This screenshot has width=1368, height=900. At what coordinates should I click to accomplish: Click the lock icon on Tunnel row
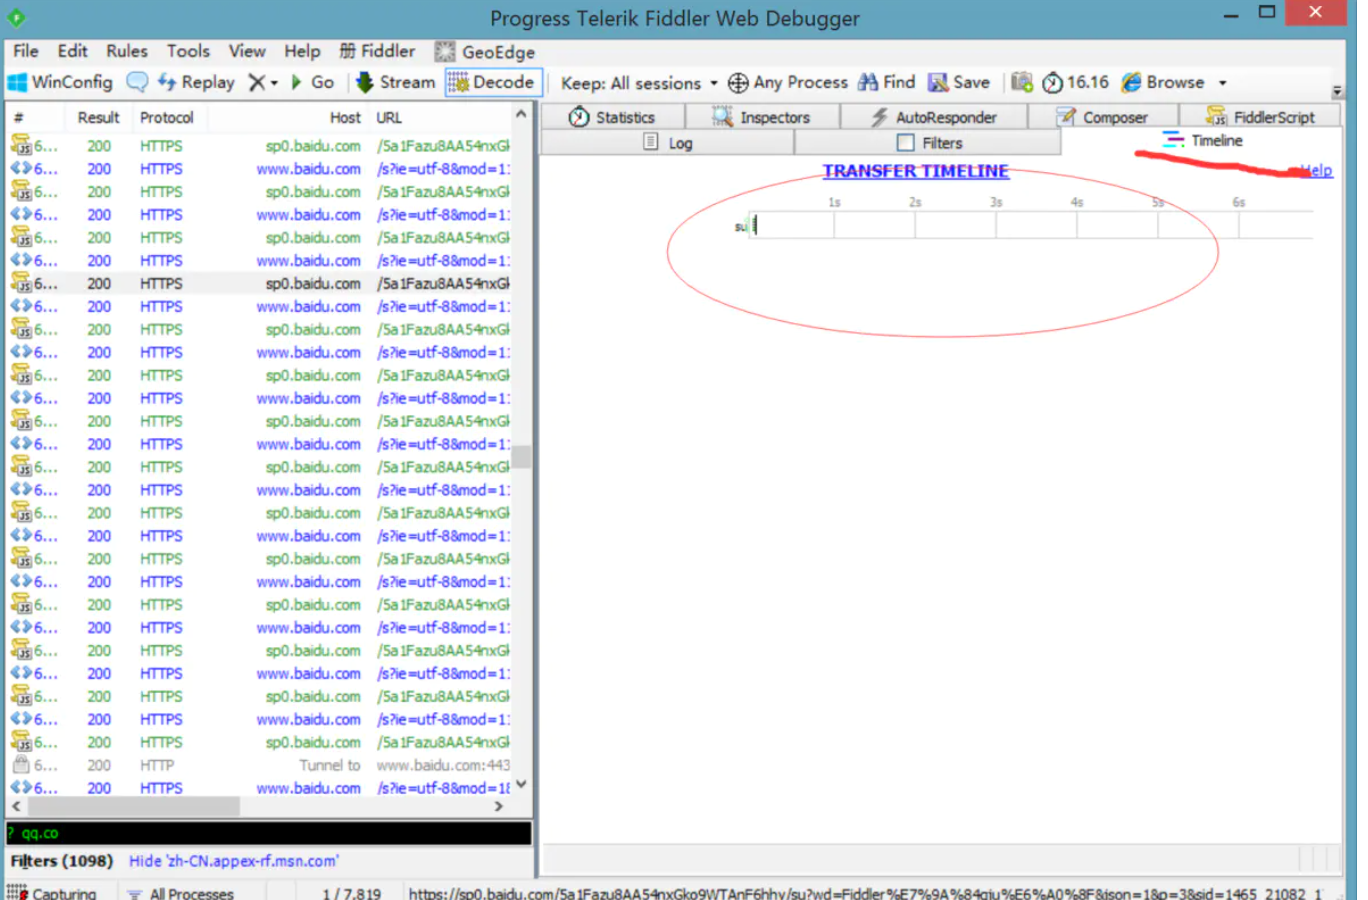tap(20, 765)
